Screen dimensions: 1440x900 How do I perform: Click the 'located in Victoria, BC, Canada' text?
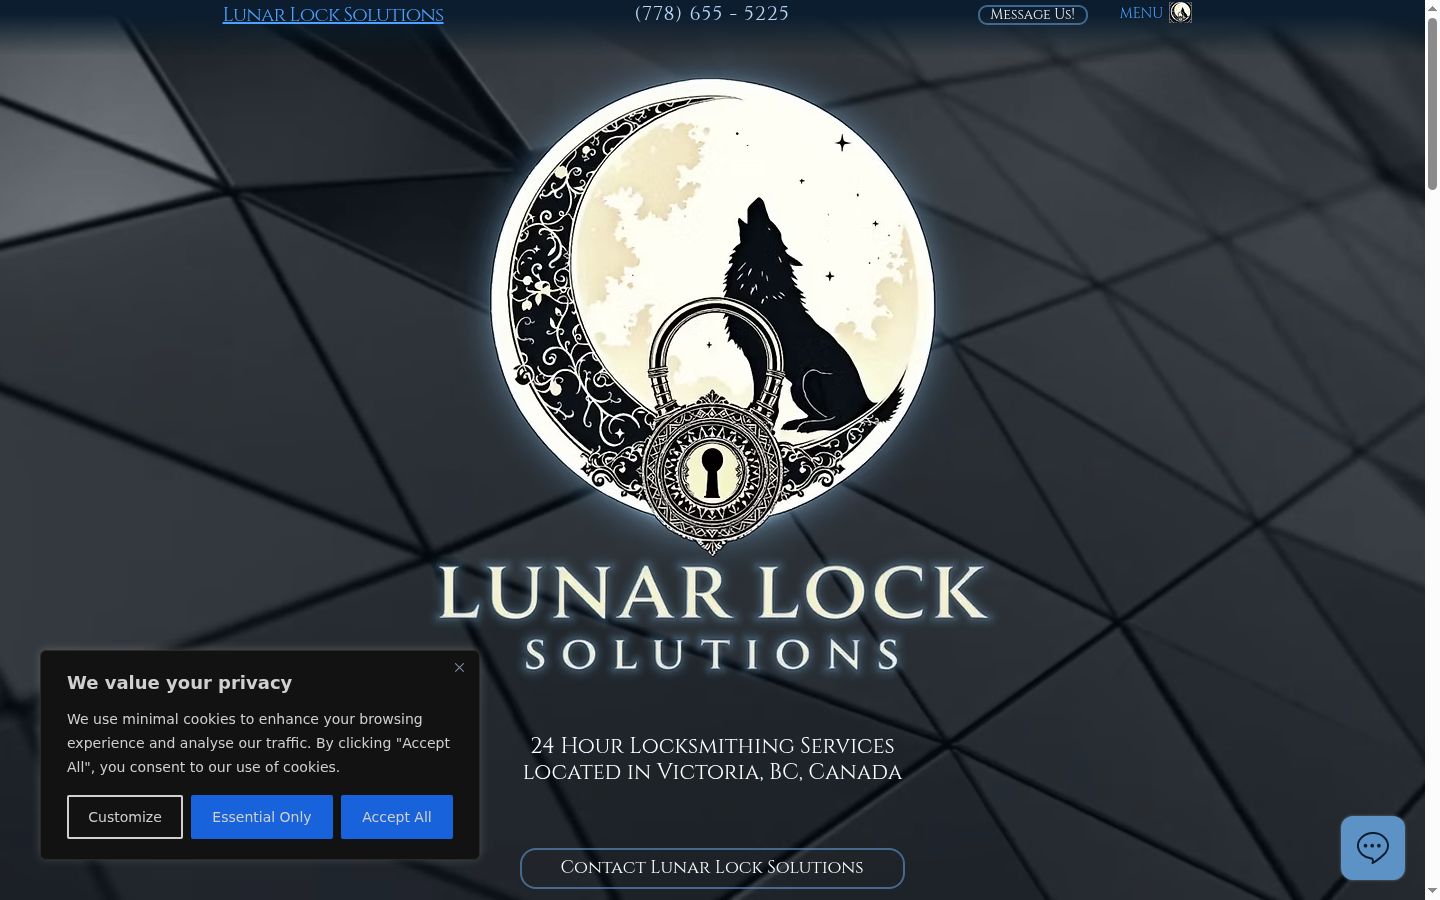[712, 772]
